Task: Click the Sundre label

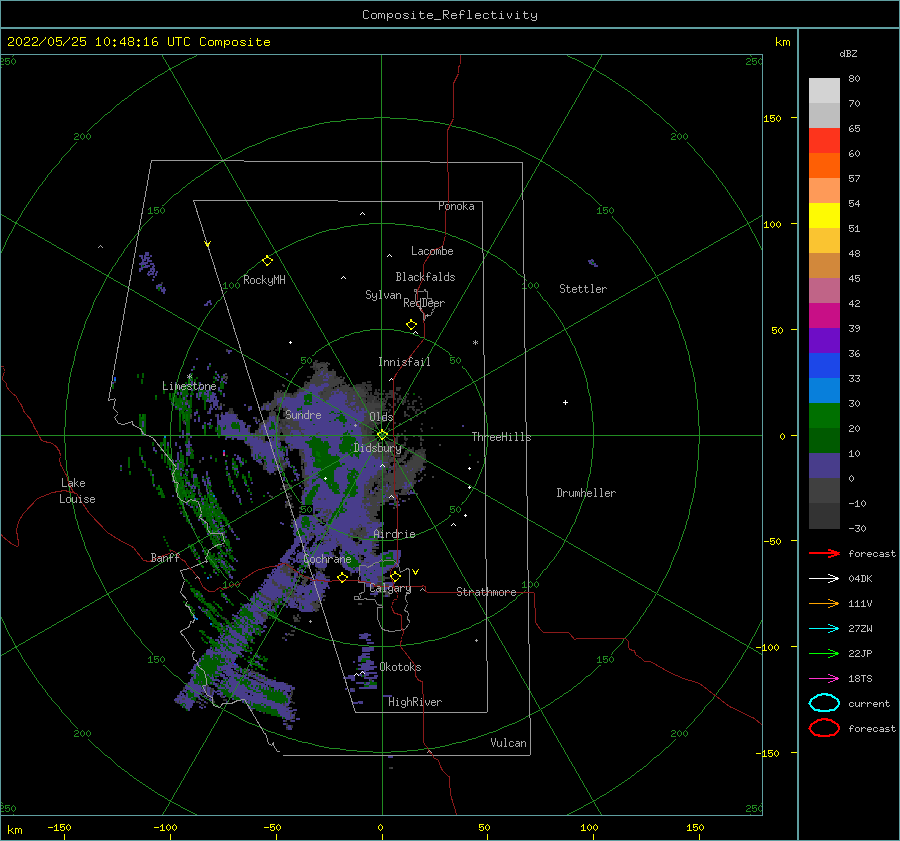Action: coord(303,415)
